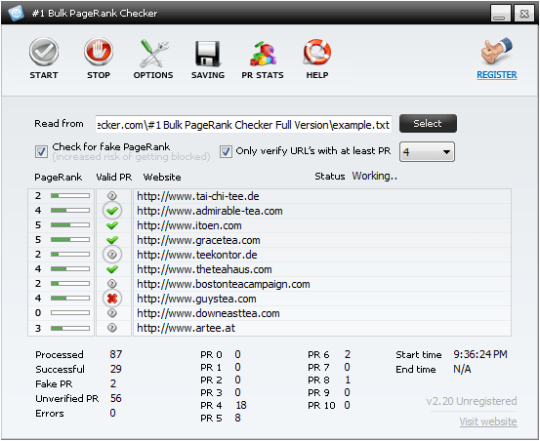Click unverified icon for downeasttea.com
This screenshot has width=540, height=441.
click(112, 313)
